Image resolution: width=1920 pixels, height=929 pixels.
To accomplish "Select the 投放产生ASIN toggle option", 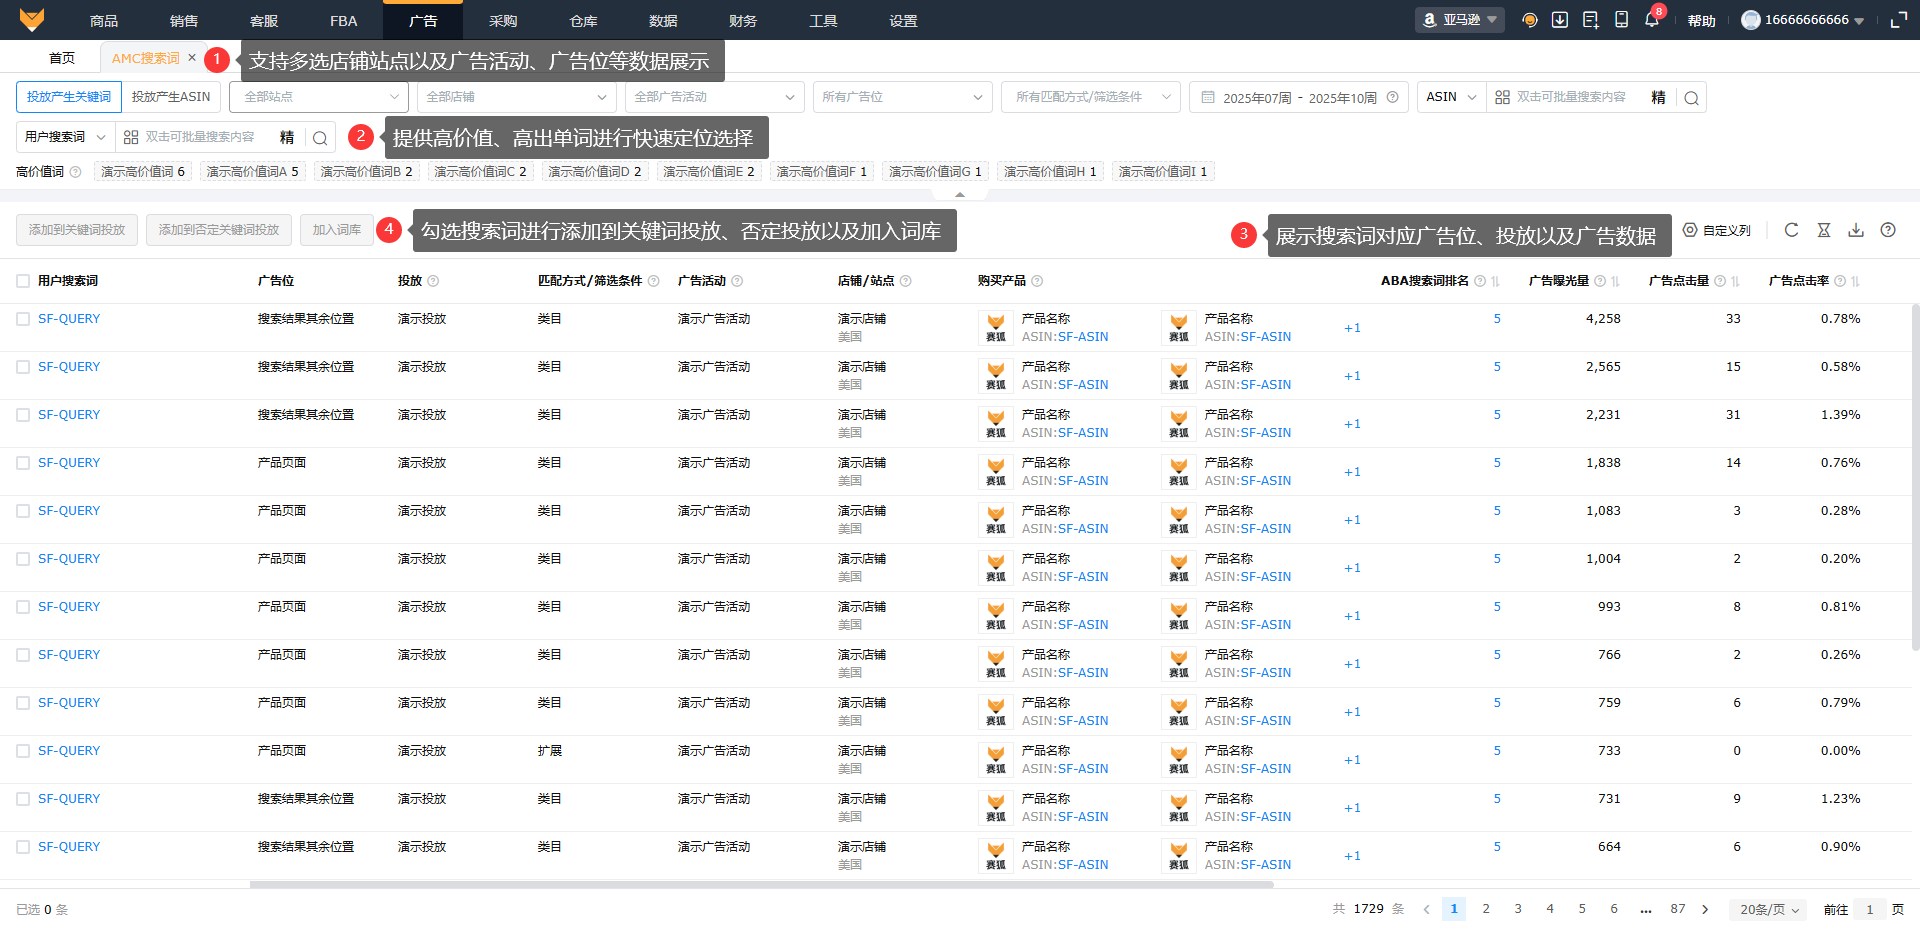I will click(x=171, y=97).
